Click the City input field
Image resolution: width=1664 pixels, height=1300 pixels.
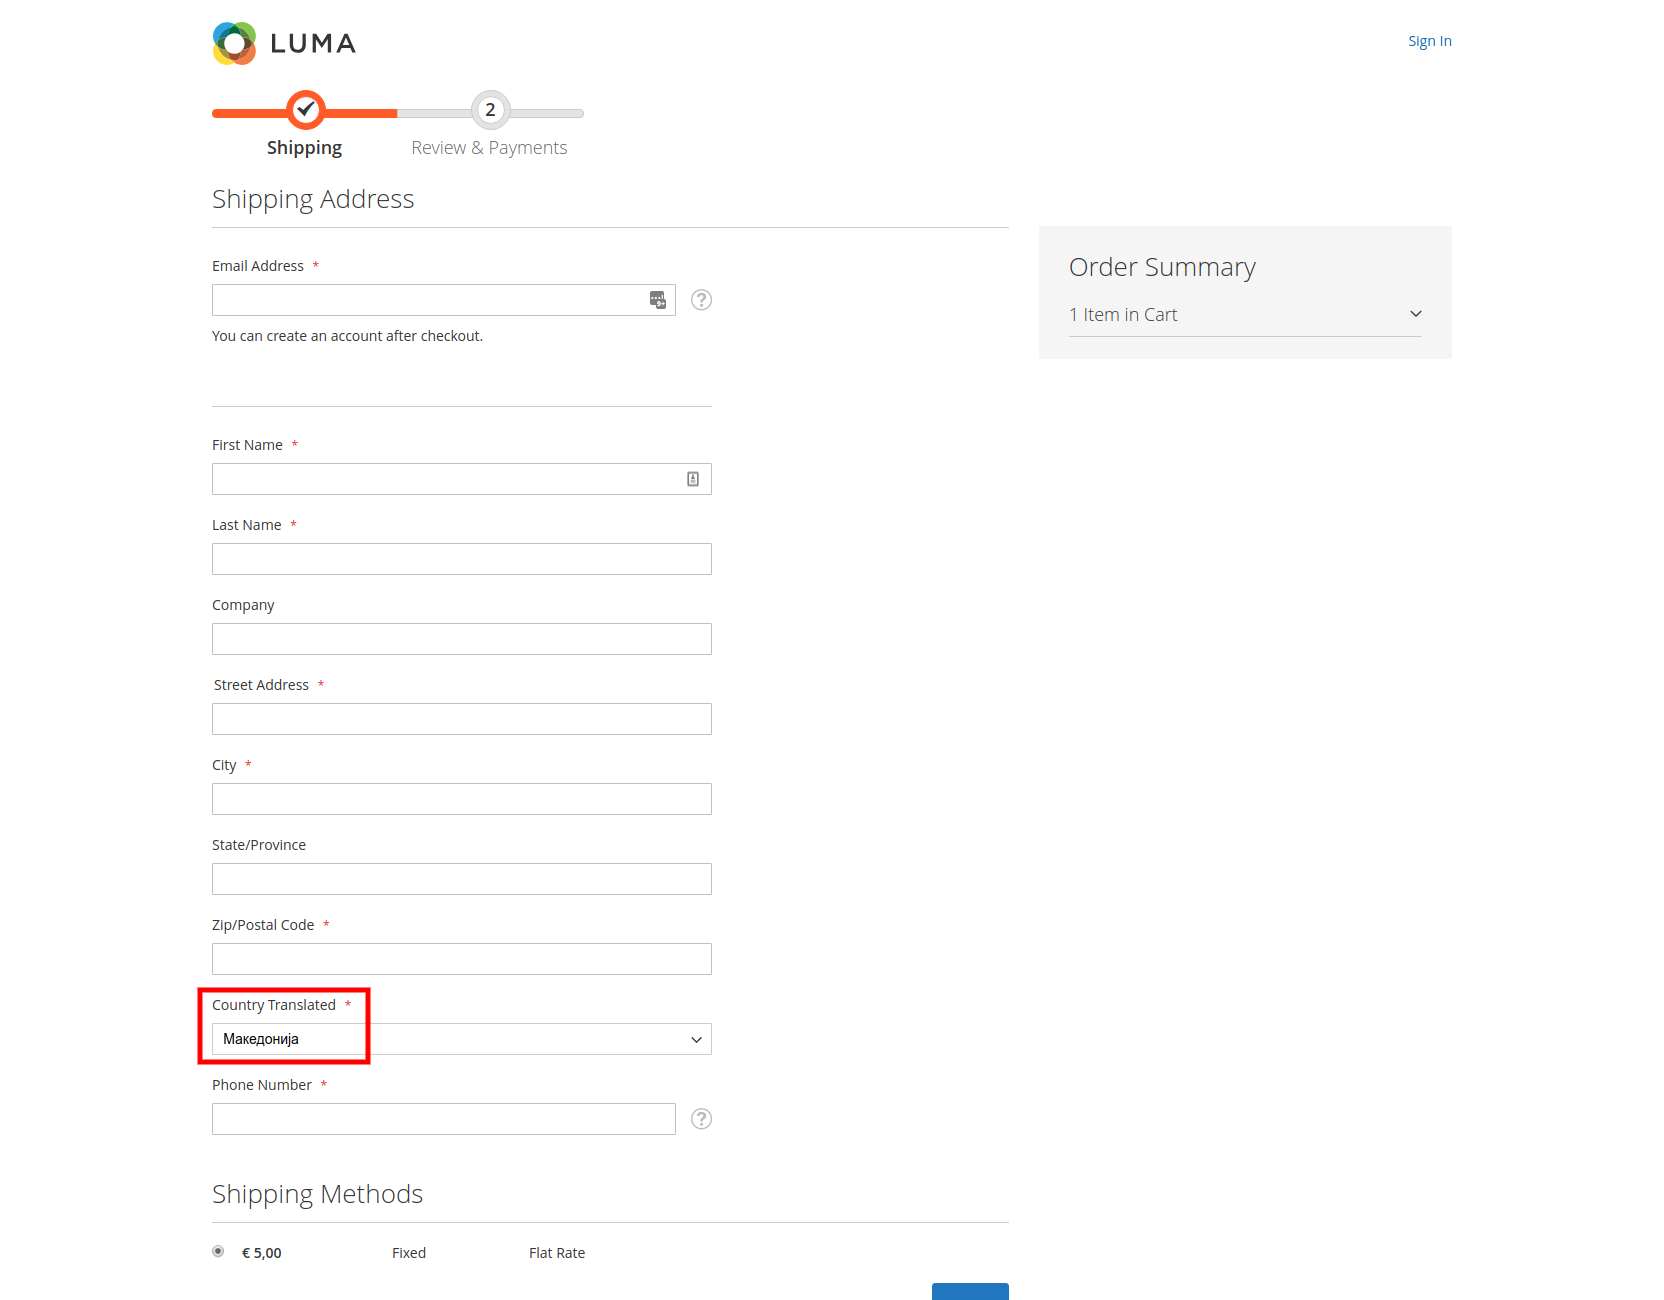coord(461,798)
